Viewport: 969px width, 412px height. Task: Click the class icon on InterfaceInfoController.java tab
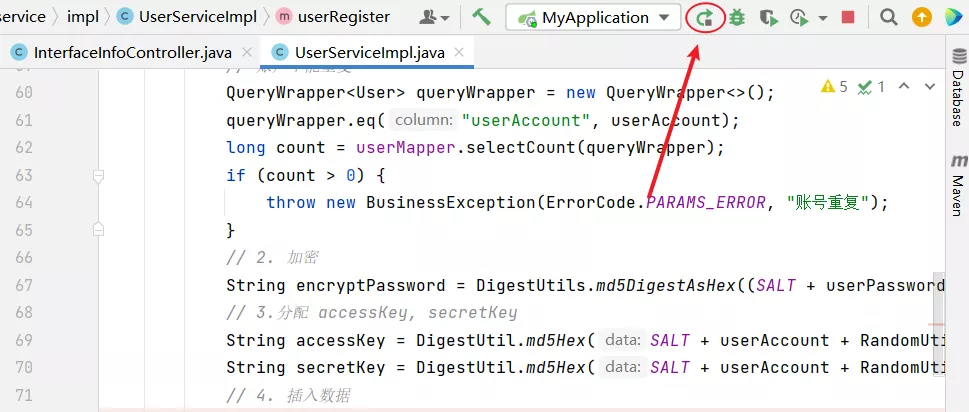(19, 53)
